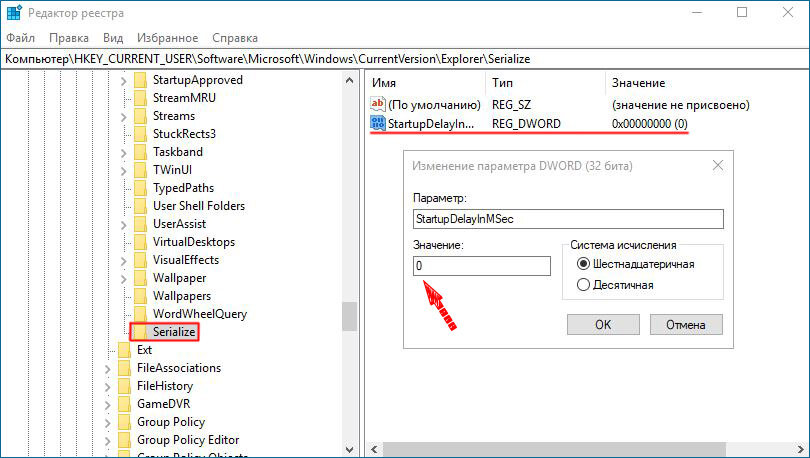Click the values pane horizontal scrollbar thumb
The width and height of the screenshot is (810, 458).
[x=554, y=449]
